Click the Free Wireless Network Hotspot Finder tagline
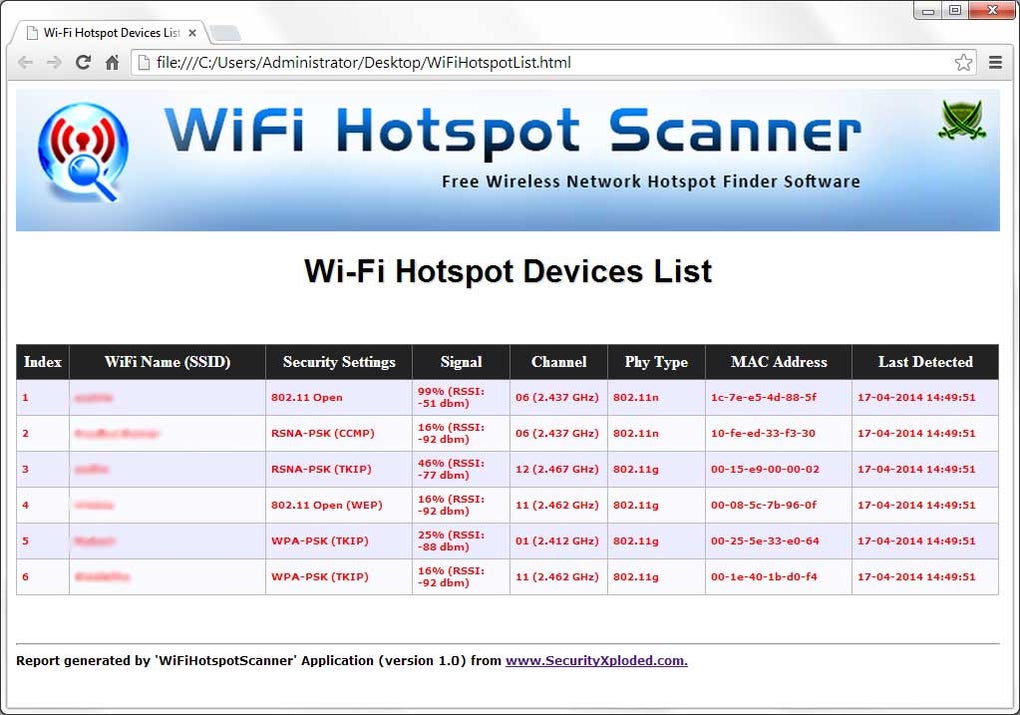This screenshot has width=1020, height=715. tap(651, 181)
